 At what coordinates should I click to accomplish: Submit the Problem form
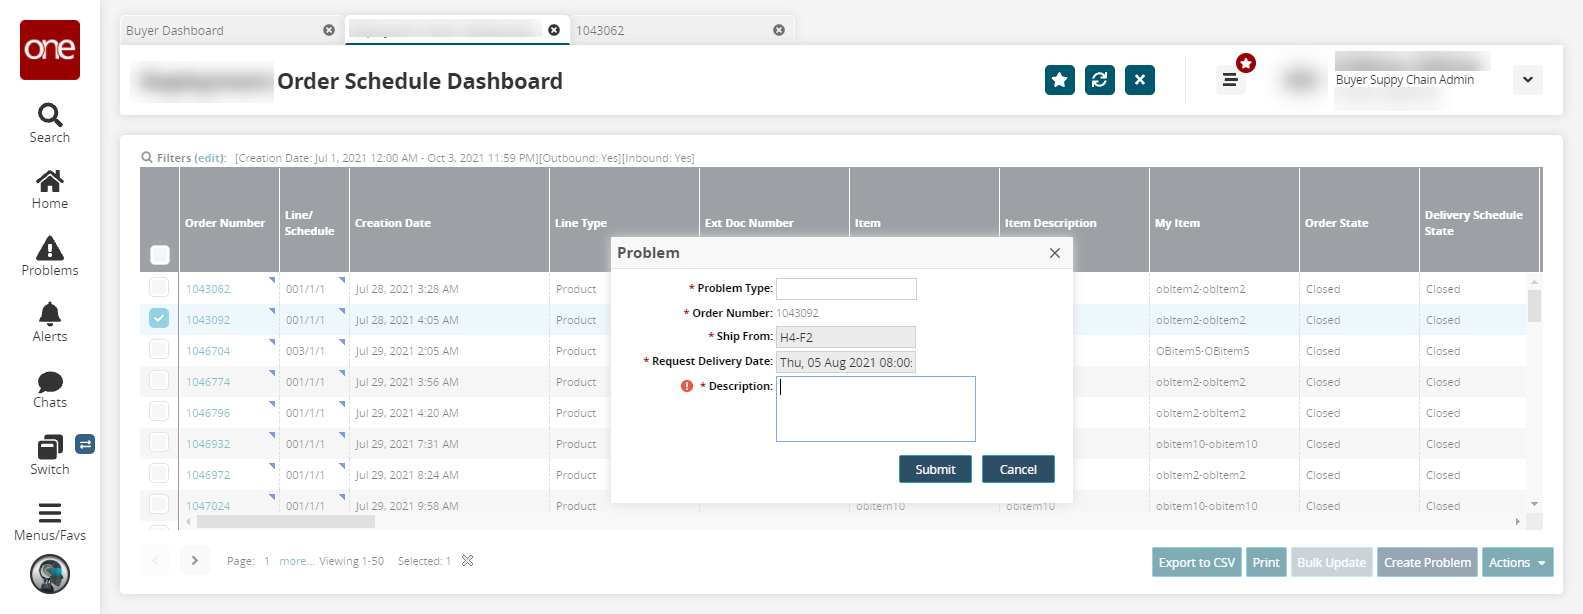click(935, 469)
